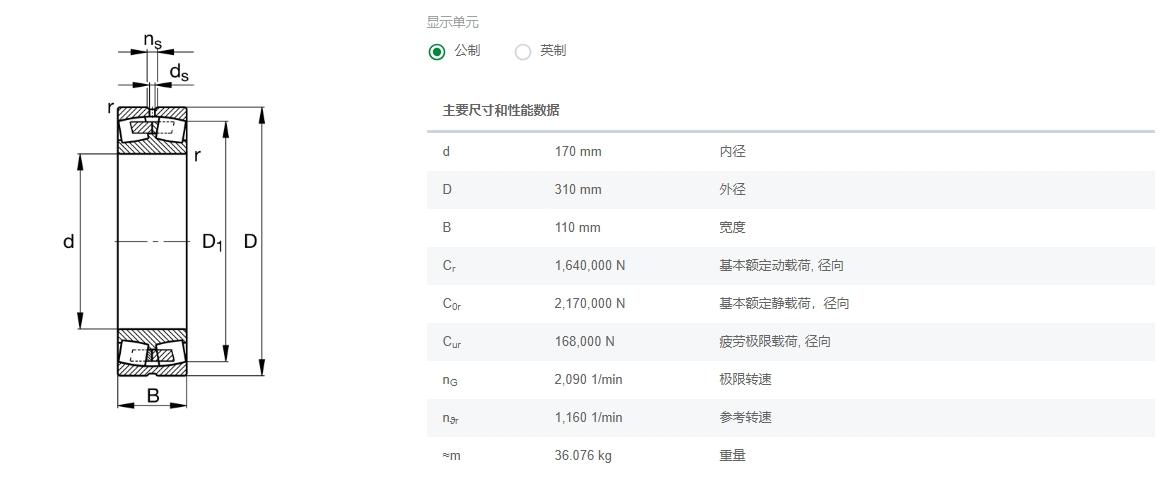The height and width of the screenshot is (487, 1166).
Task: Click the 2,090 1/min limiting speed value
Action: [588, 379]
